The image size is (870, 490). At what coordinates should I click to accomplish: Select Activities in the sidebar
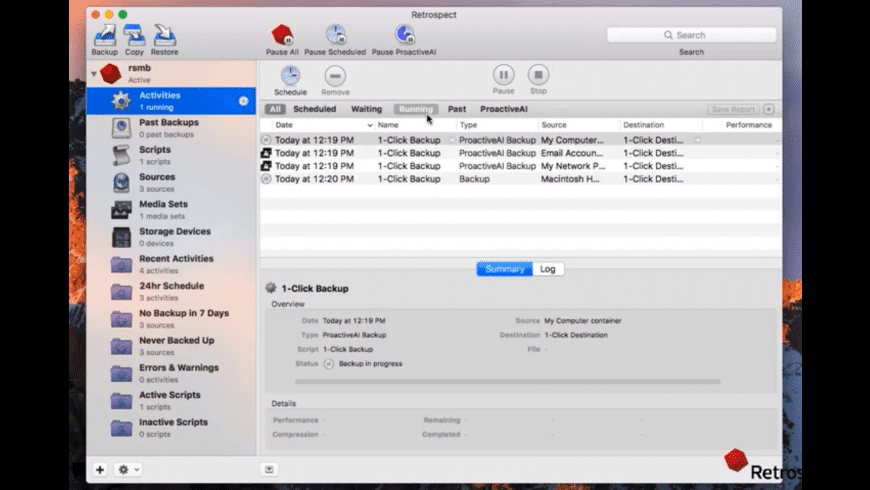[171, 101]
